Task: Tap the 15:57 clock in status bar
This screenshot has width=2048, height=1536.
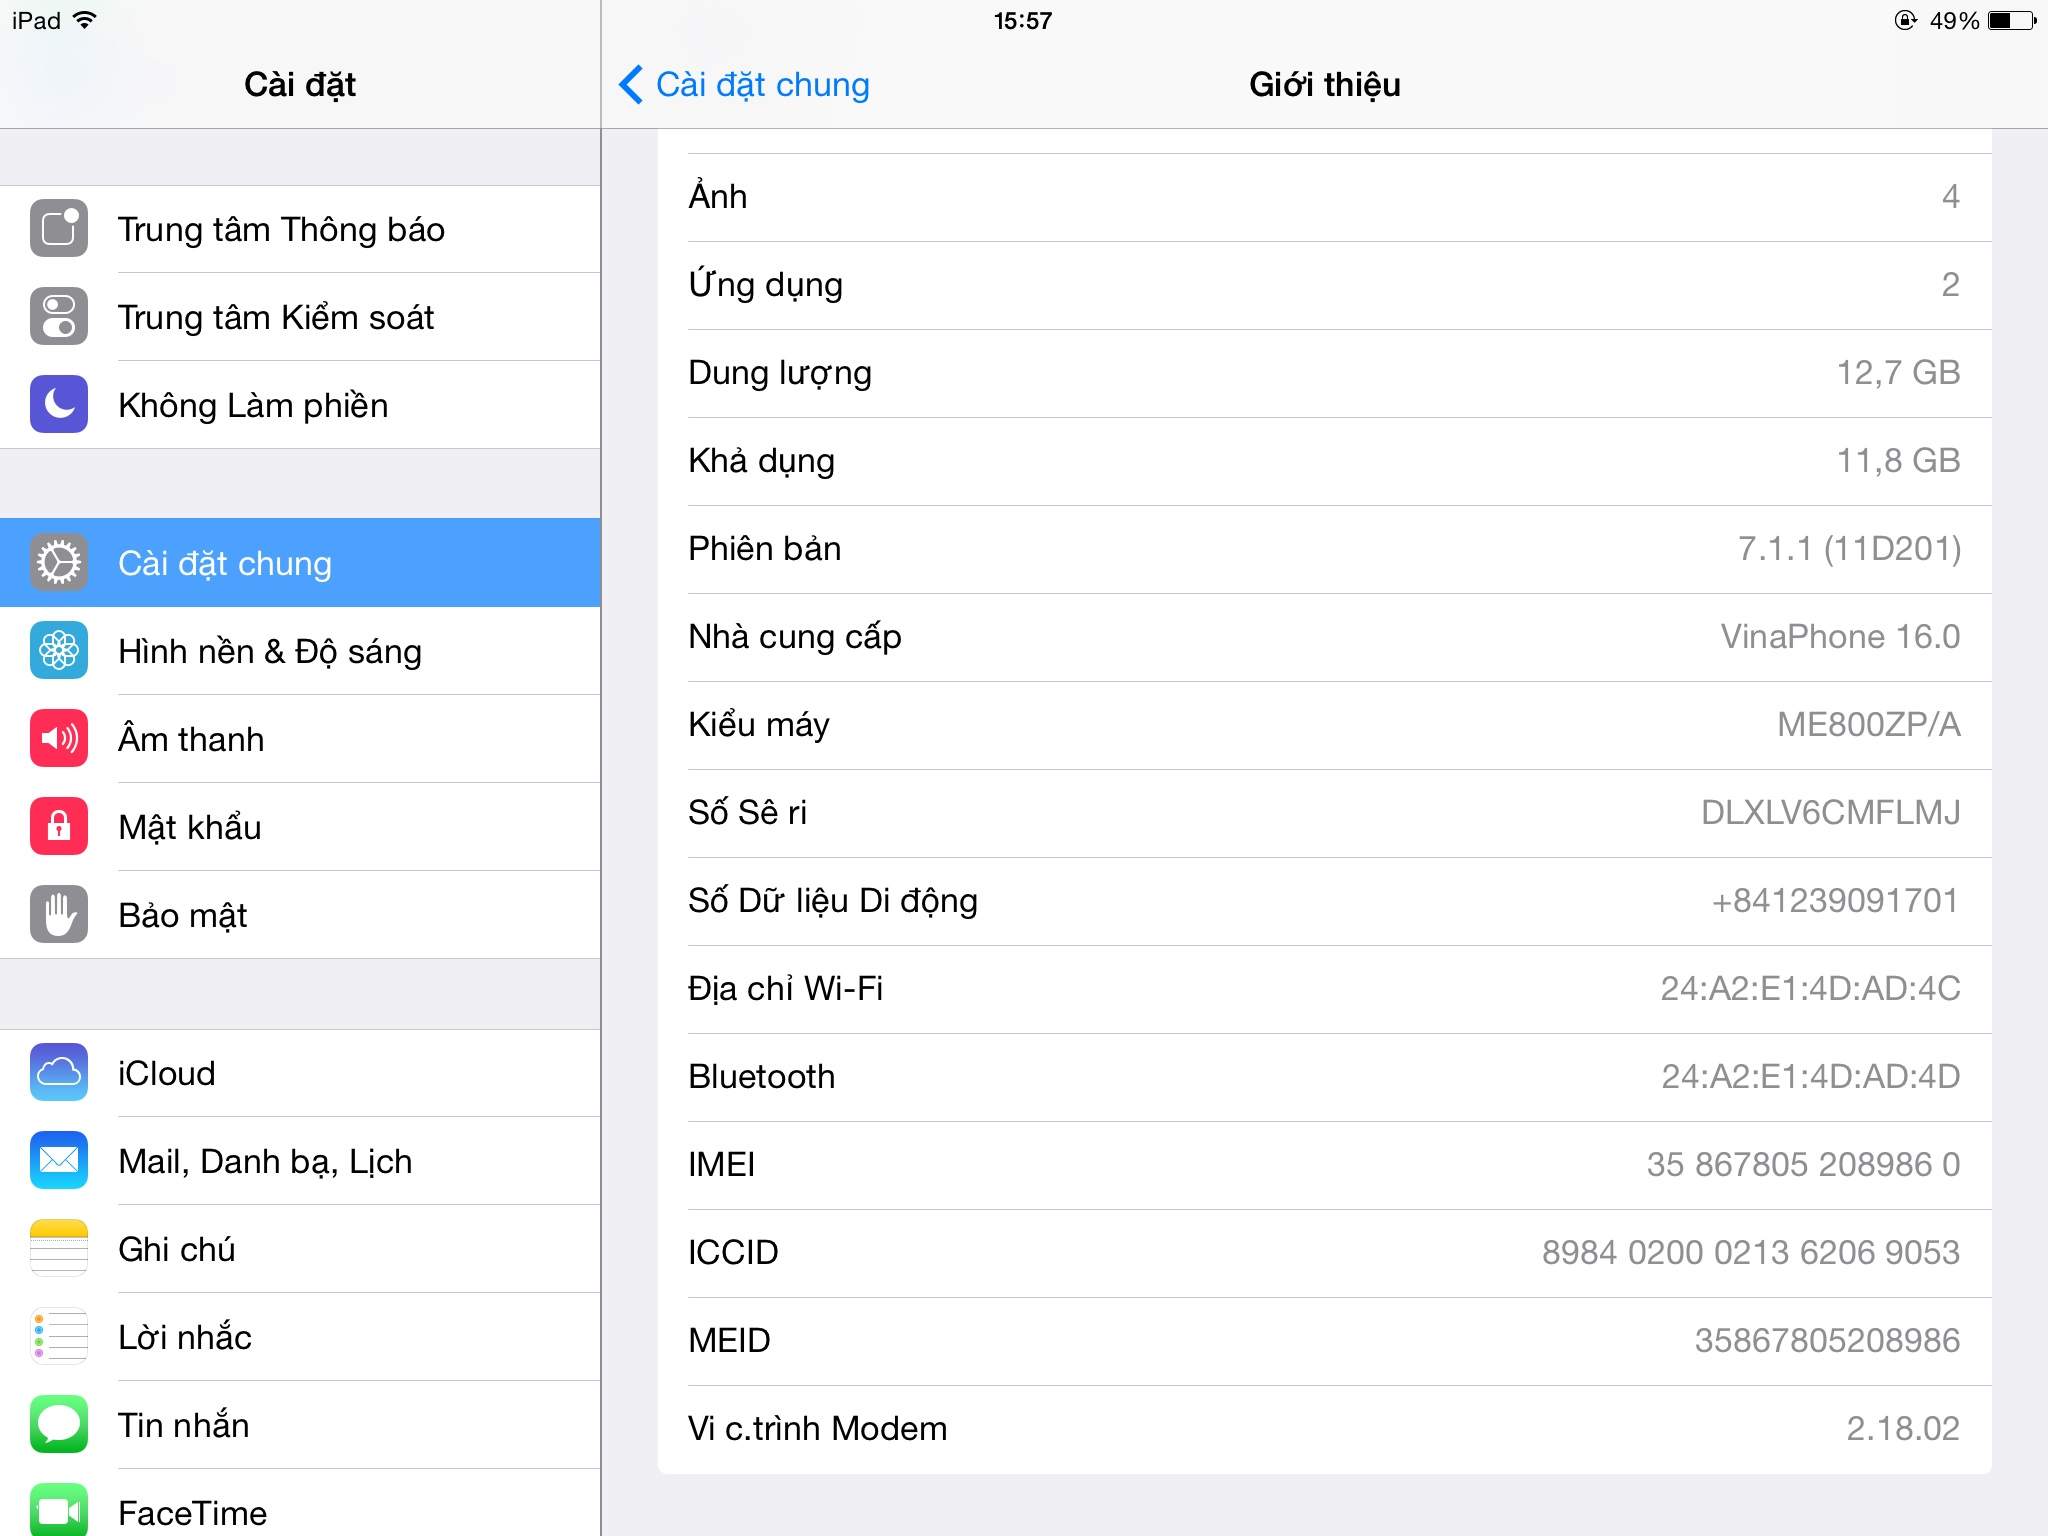Action: coord(1023,21)
